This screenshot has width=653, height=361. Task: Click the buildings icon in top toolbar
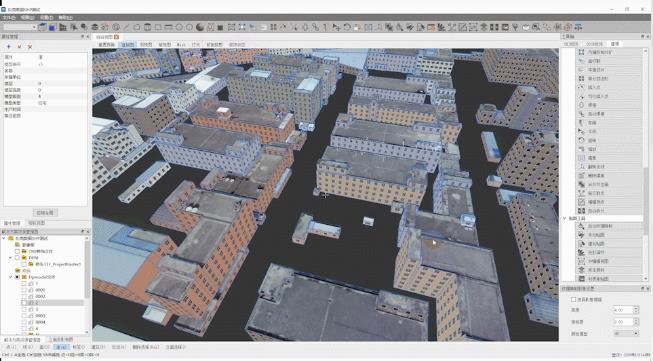[x=63, y=27]
